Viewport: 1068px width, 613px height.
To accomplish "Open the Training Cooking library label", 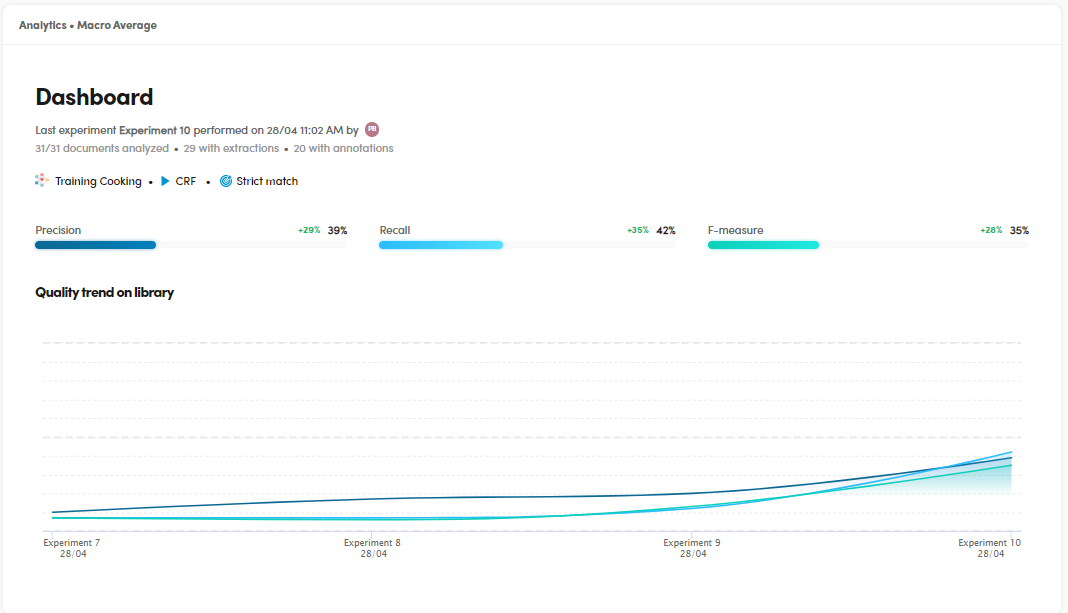I will pos(98,181).
